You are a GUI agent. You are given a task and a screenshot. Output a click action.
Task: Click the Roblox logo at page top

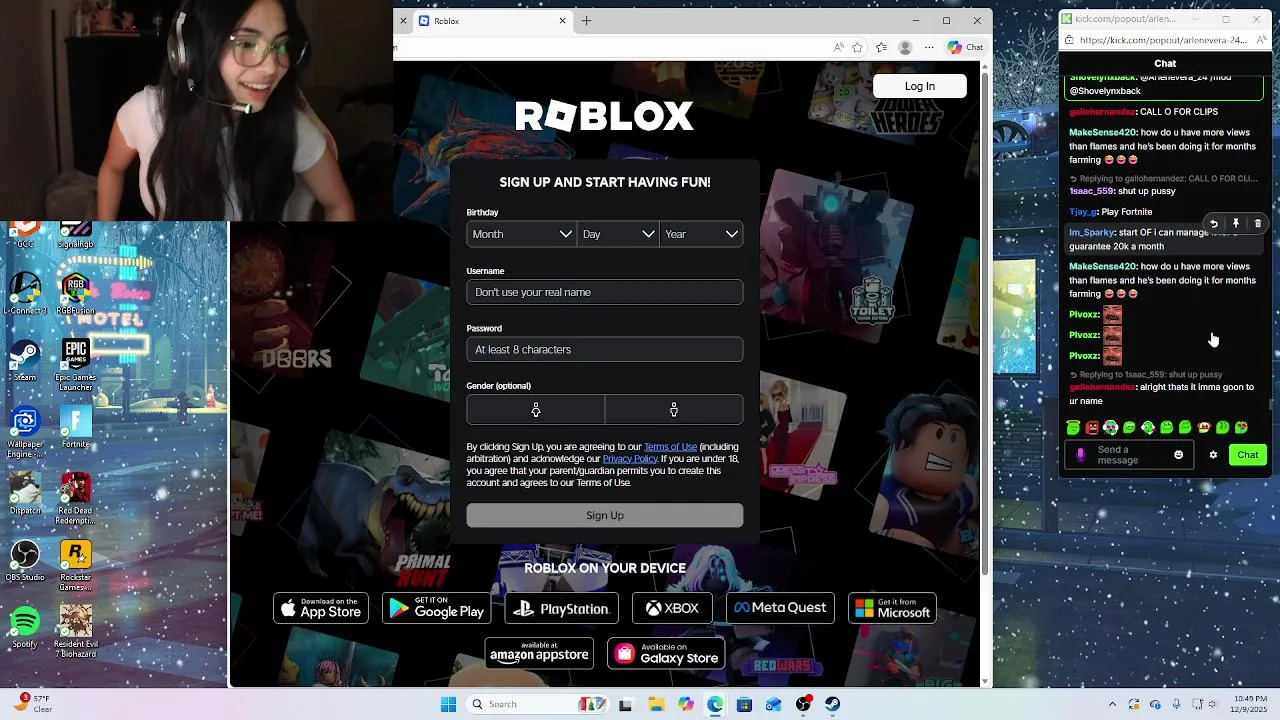pyautogui.click(x=604, y=116)
